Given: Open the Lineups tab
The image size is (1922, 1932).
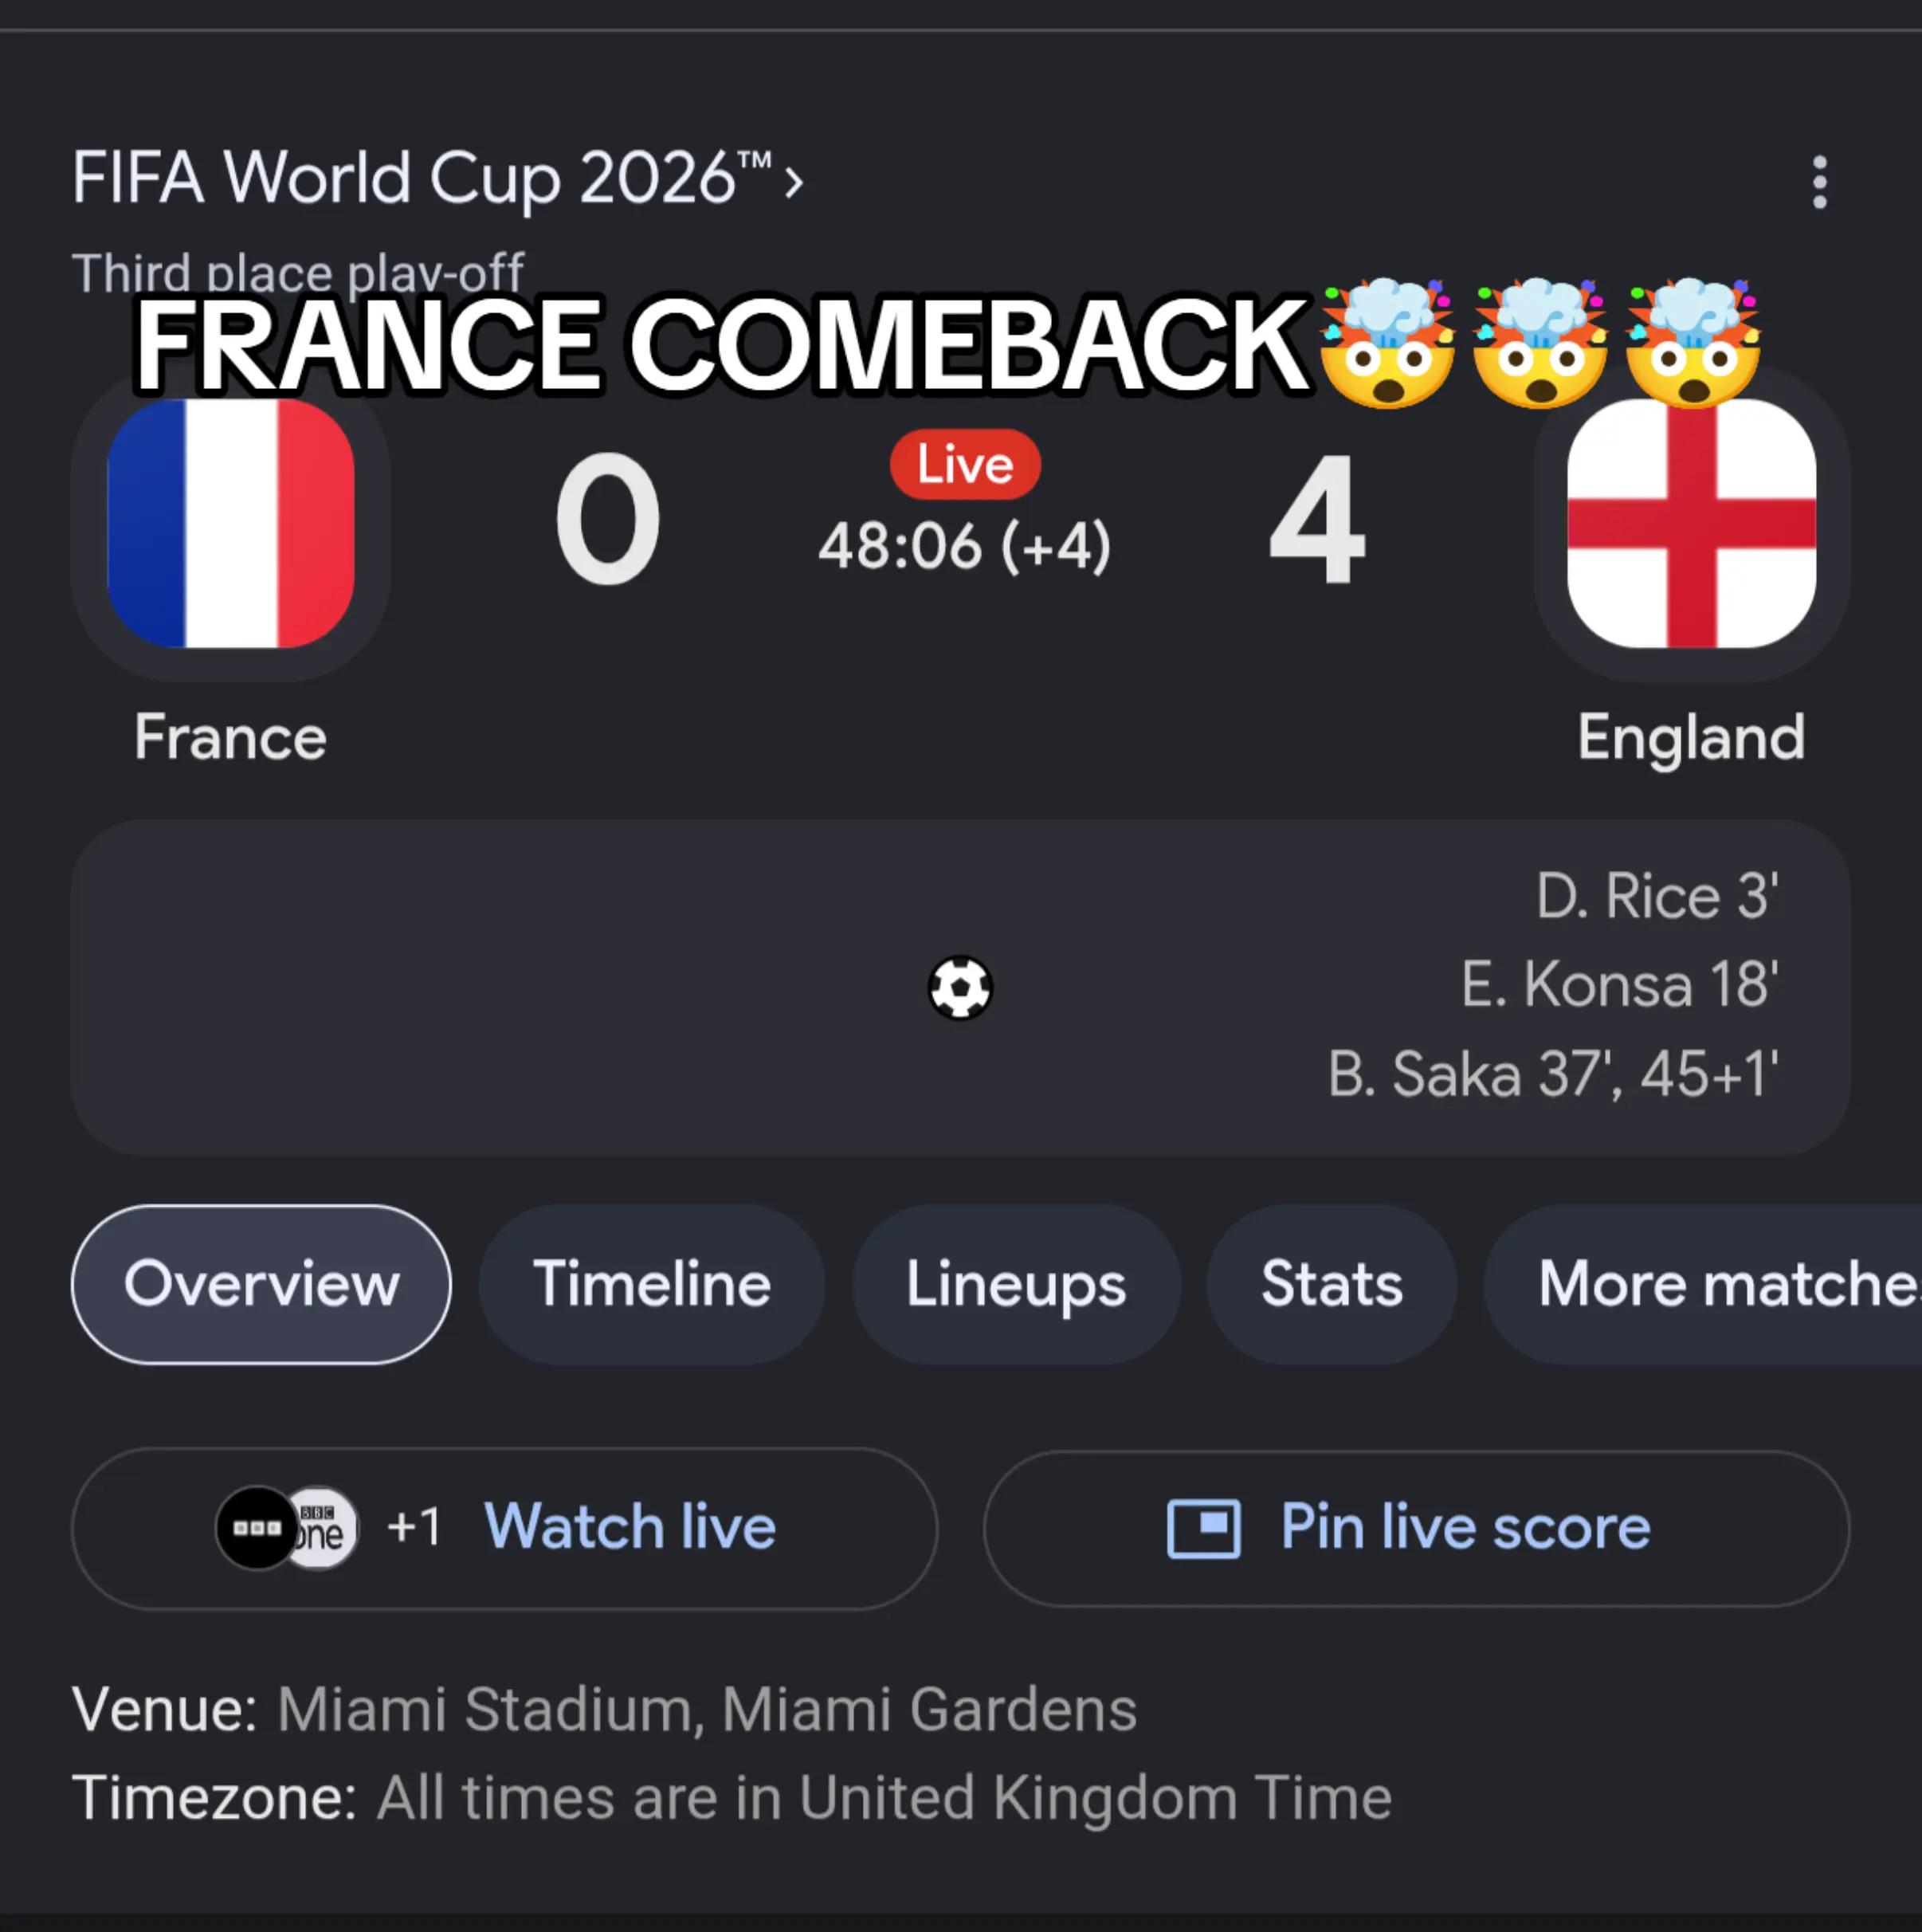Looking at the screenshot, I should coord(1016,1284).
